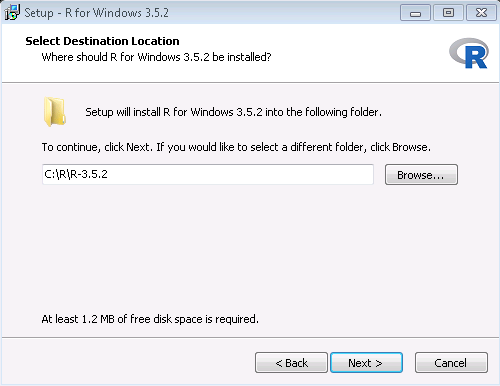500x386 pixels.
Task: Click the setup installer icon in title bar
Action: click(12, 12)
